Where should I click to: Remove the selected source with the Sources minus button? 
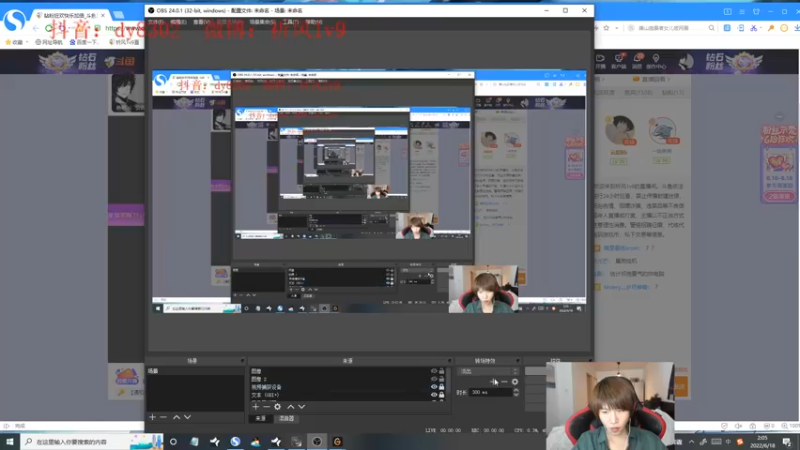point(266,407)
